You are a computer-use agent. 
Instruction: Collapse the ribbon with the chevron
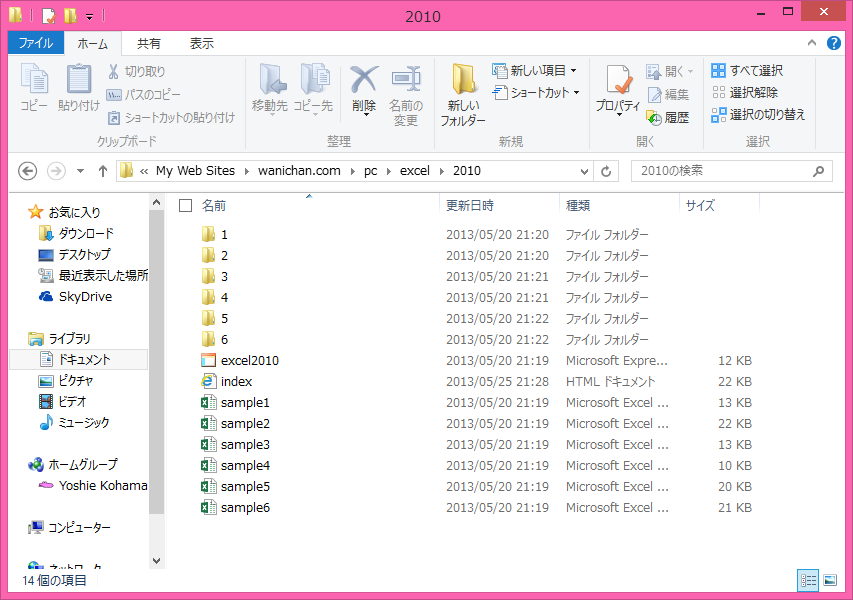tap(812, 42)
